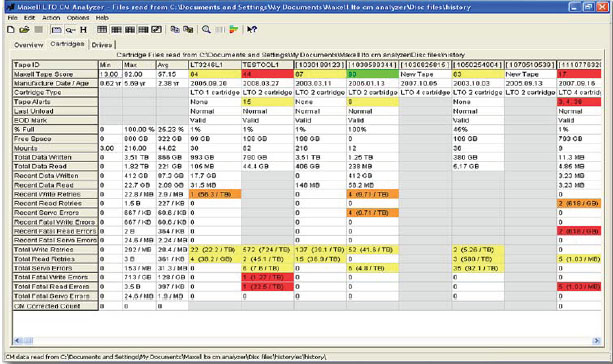Click the Open folder toolbar icon

coord(24,30)
